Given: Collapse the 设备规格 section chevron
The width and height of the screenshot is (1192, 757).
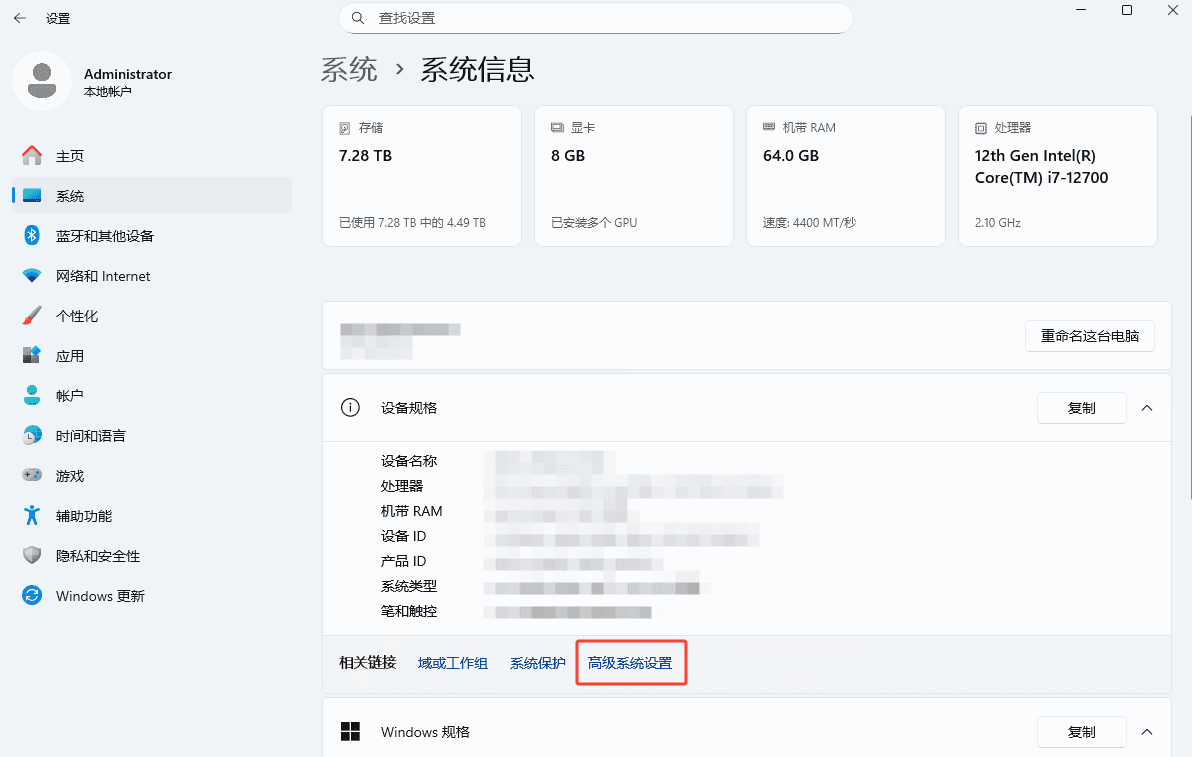Looking at the screenshot, I should tap(1147, 408).
